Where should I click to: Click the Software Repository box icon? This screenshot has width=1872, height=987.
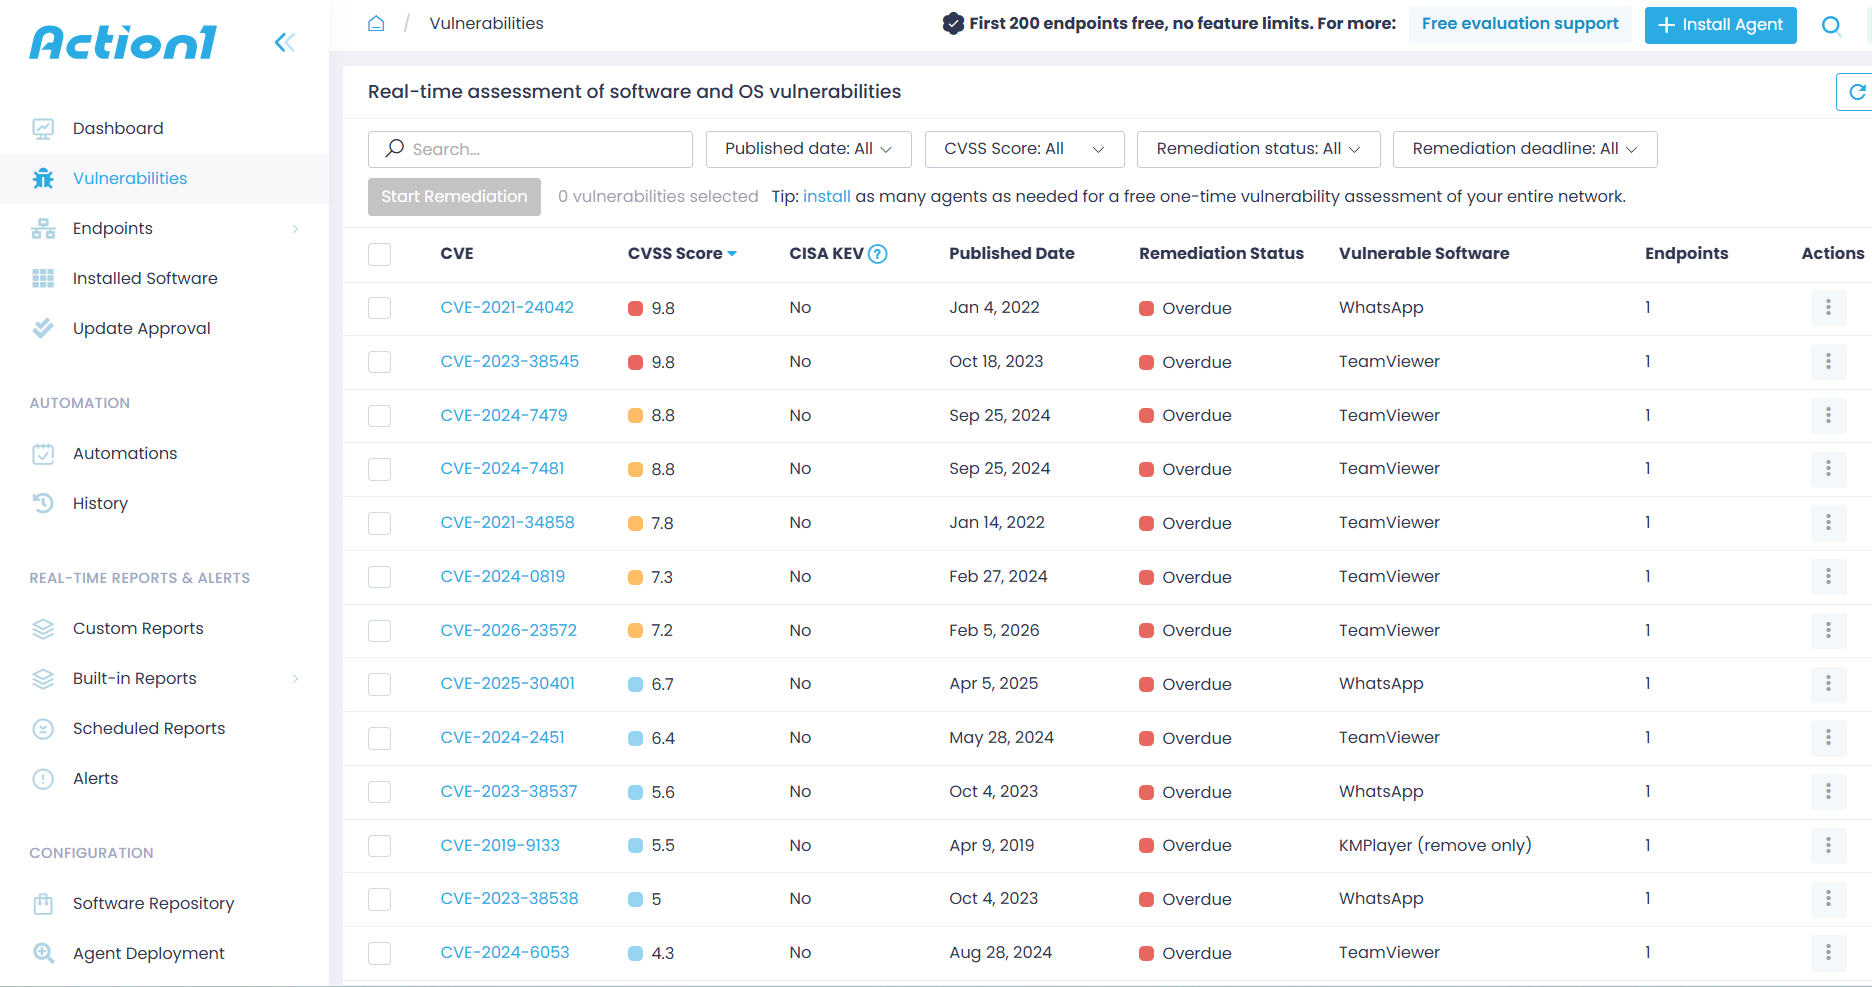click(43, 903)
